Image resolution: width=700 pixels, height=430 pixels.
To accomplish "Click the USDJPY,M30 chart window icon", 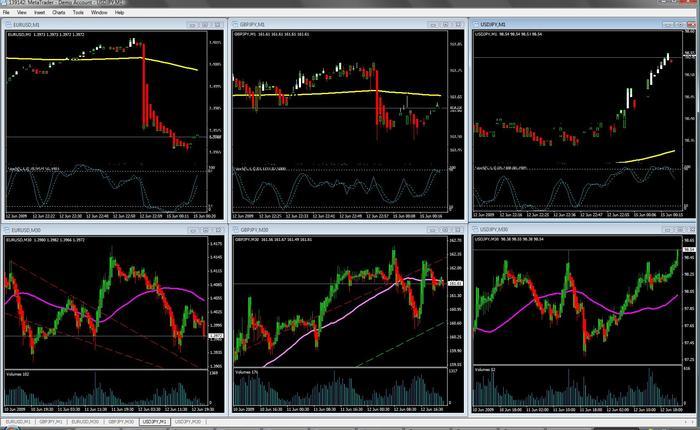I will 476,230.
